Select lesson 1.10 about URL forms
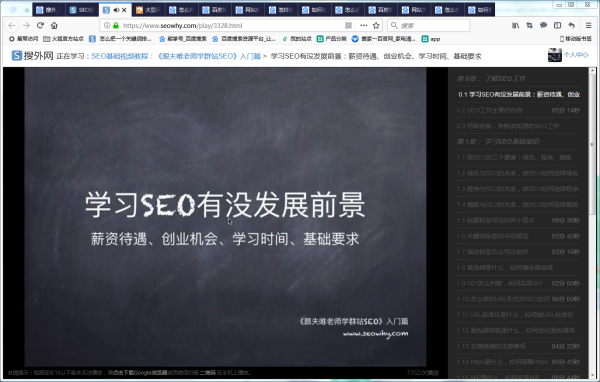This screenshot has width=600, height=382. [x=519, y=299]
